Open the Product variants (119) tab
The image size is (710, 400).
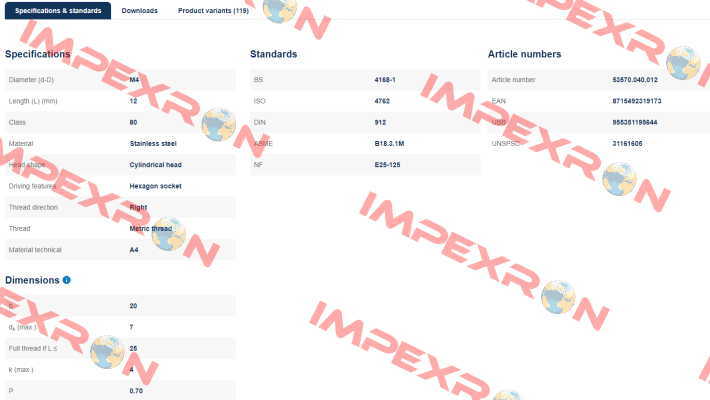click(x=213, y=10)
